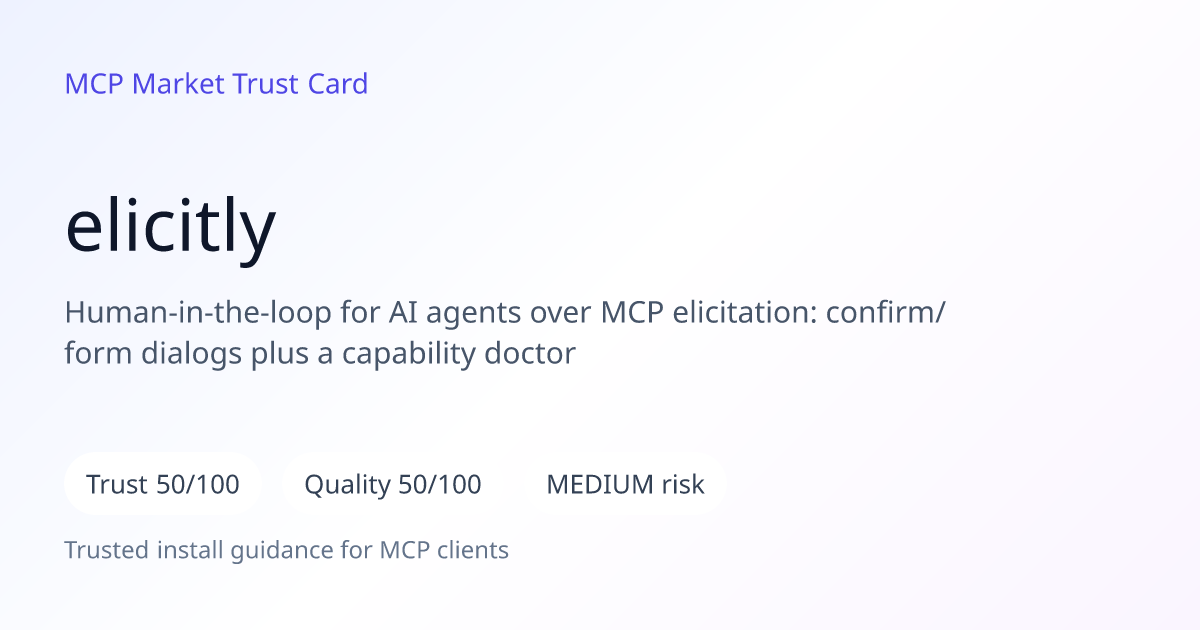
Task: Click the phrase Trust Card in the header
Action: 301,84
